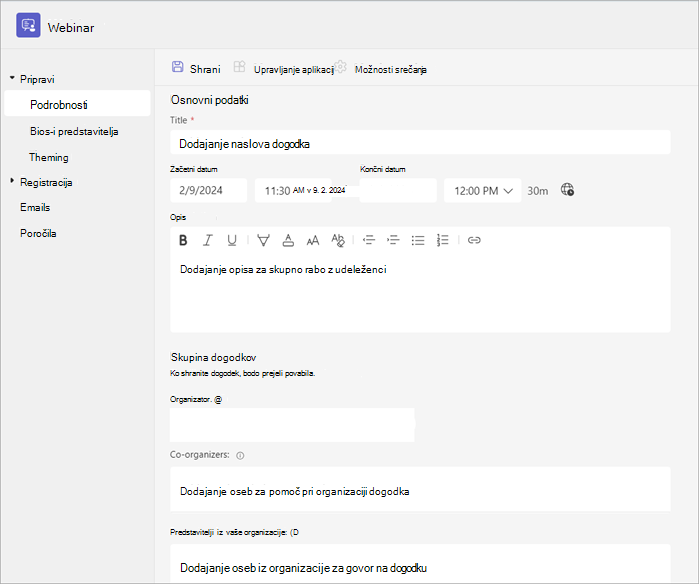Insert a bulleted list
This screenshot has height=584, width=699.
(x=418, y=240)
